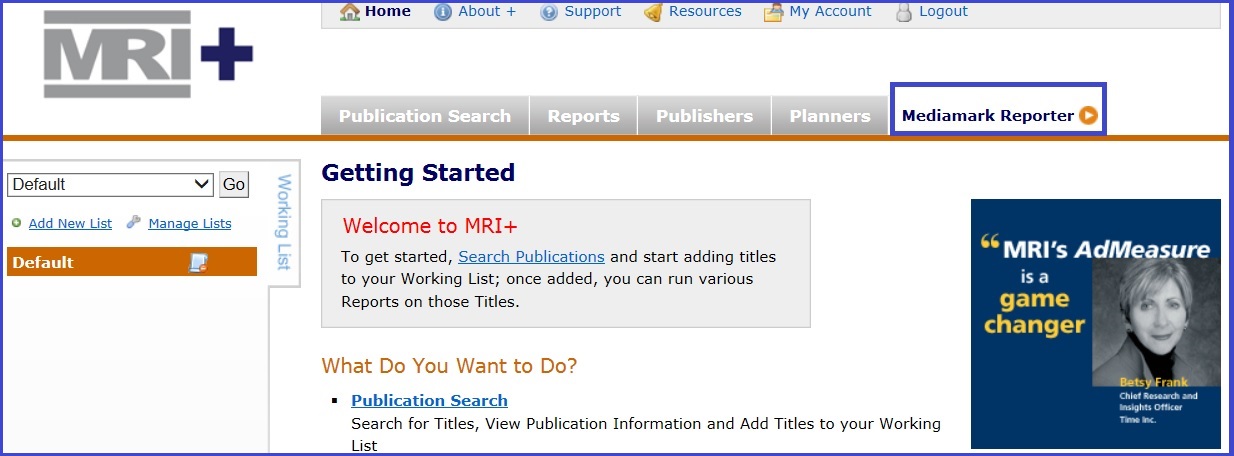Click the Home house icon
Screen dimensions: 1234x456
350,12
